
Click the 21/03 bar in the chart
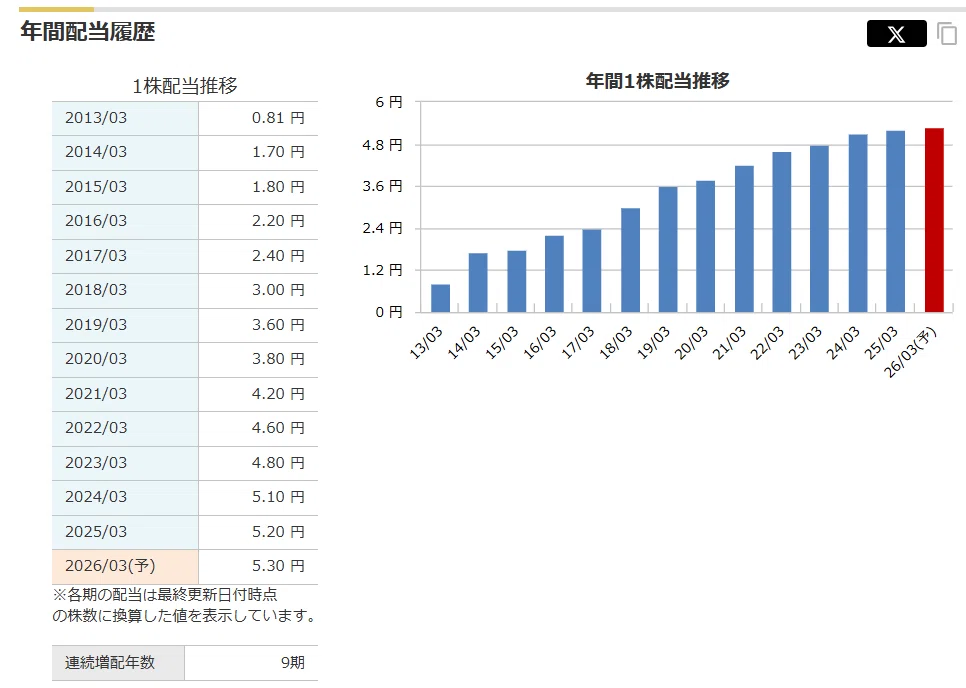[744, 239]
